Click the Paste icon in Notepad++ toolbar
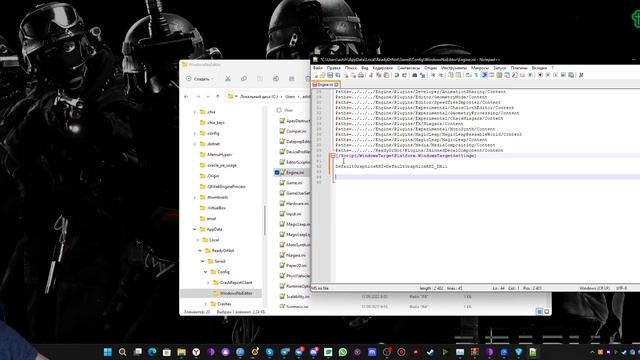This screenshot has width=640, height=360. 386,75
